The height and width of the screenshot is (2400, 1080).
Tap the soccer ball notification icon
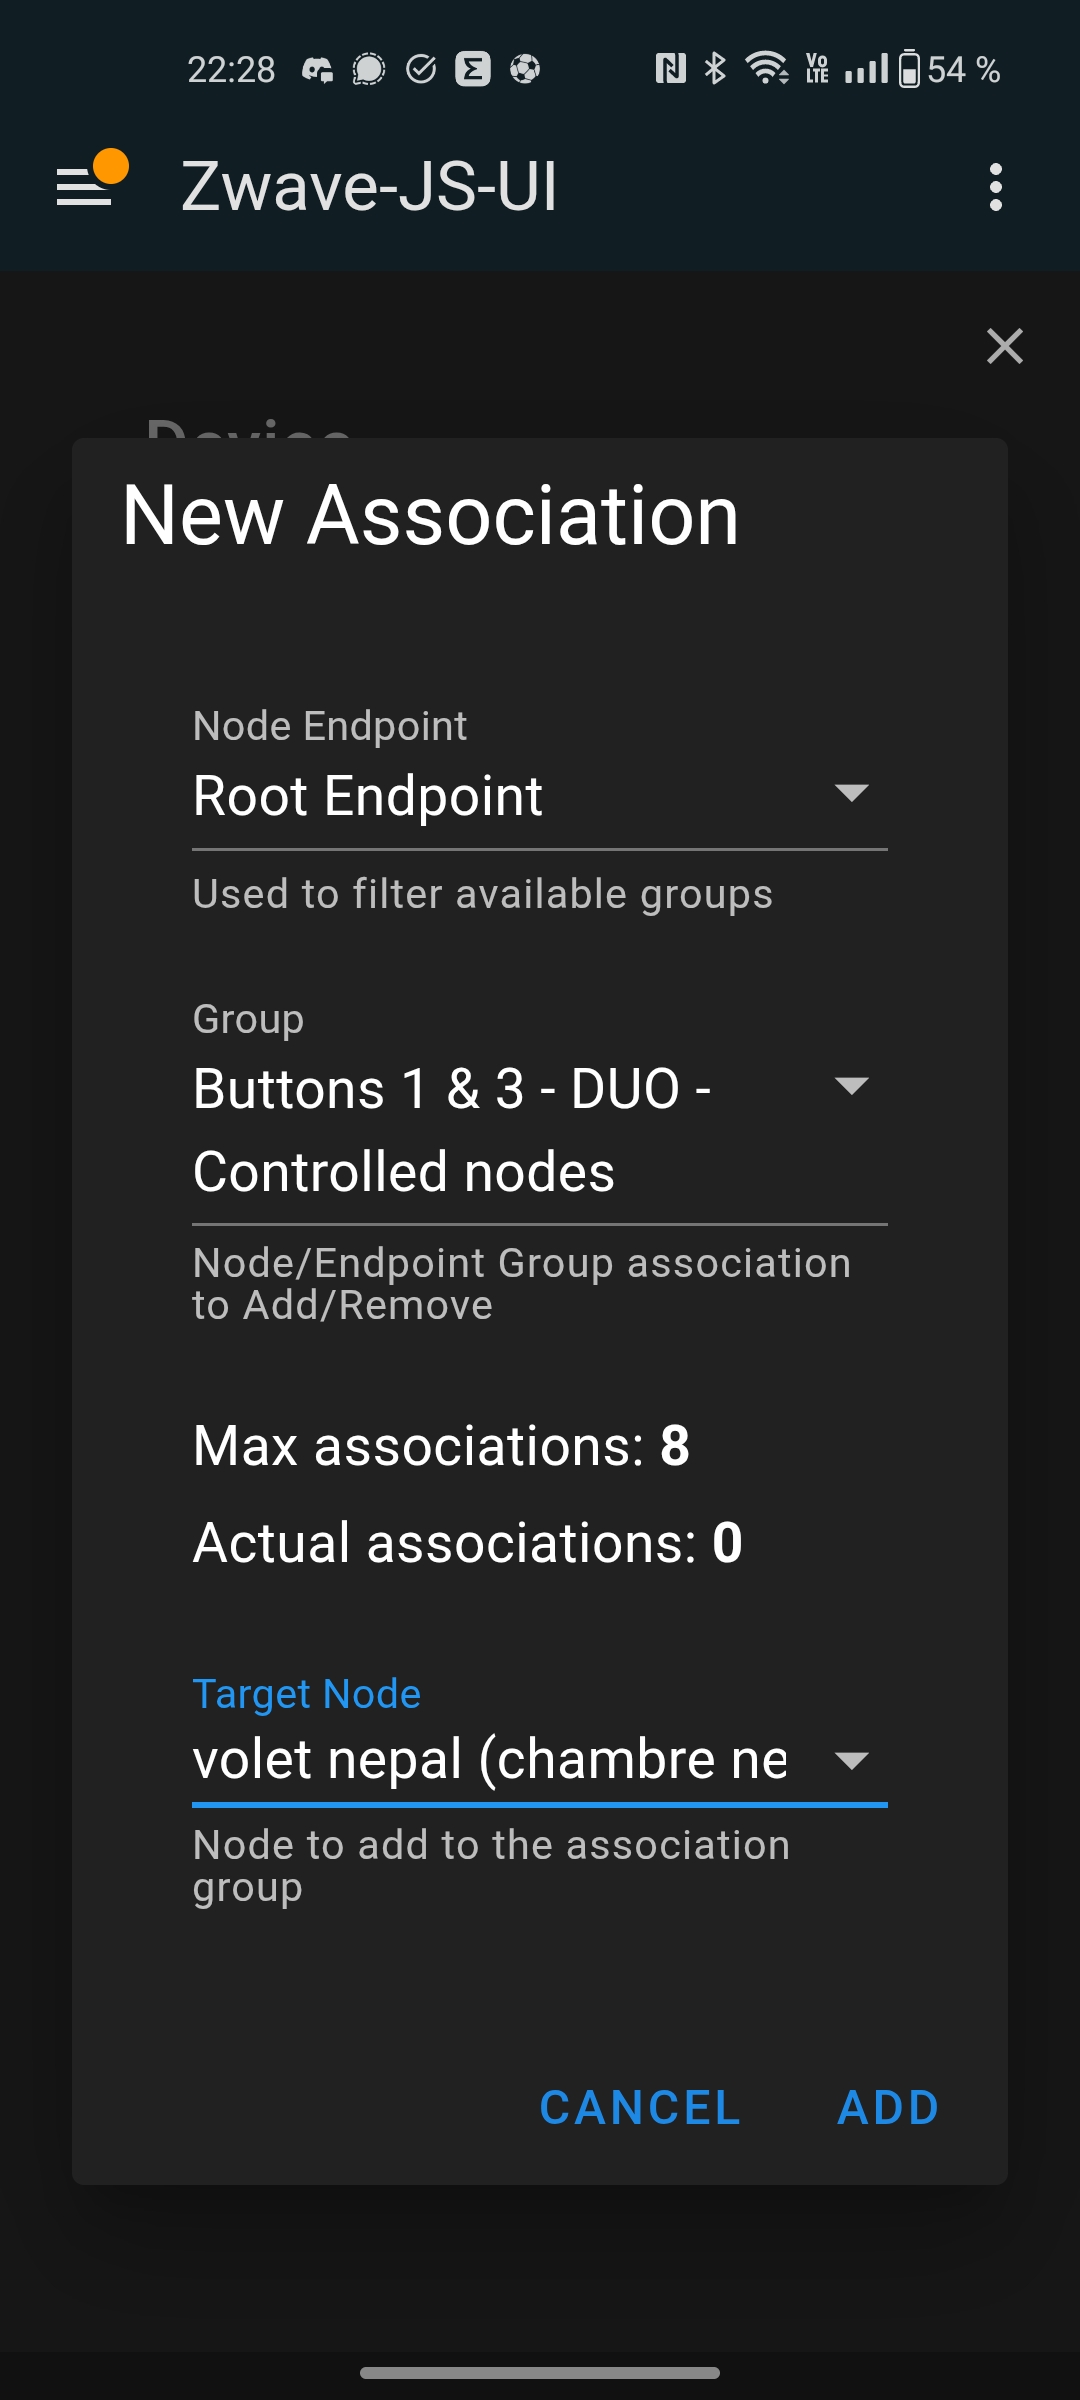pos(525,69)
